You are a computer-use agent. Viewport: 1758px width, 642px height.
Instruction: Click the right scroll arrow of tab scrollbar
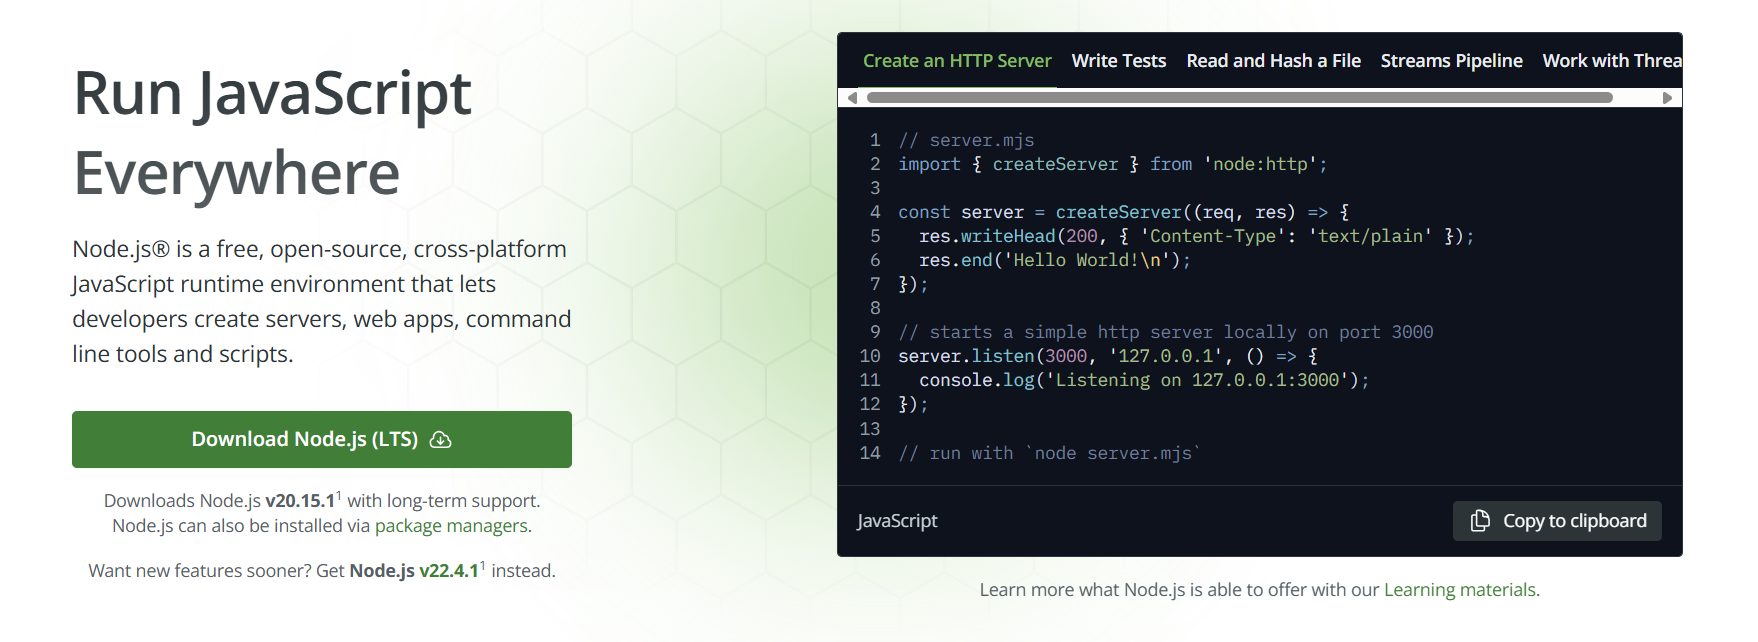click(x=1667, y=98)
